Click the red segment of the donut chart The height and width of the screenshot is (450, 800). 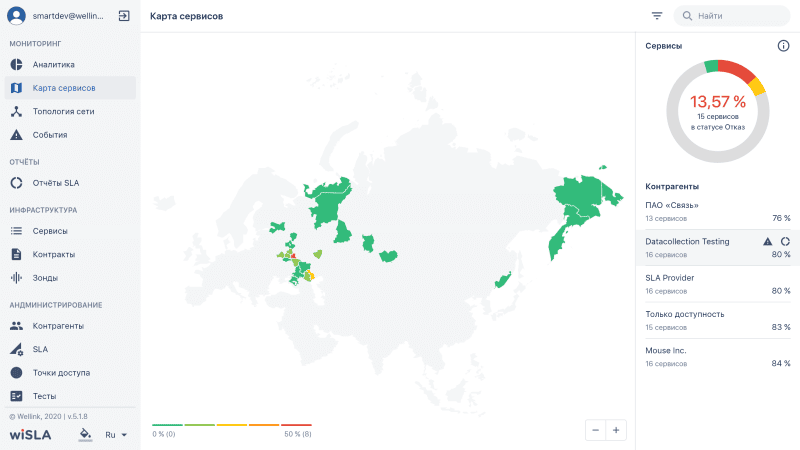(x=737, y=70)
